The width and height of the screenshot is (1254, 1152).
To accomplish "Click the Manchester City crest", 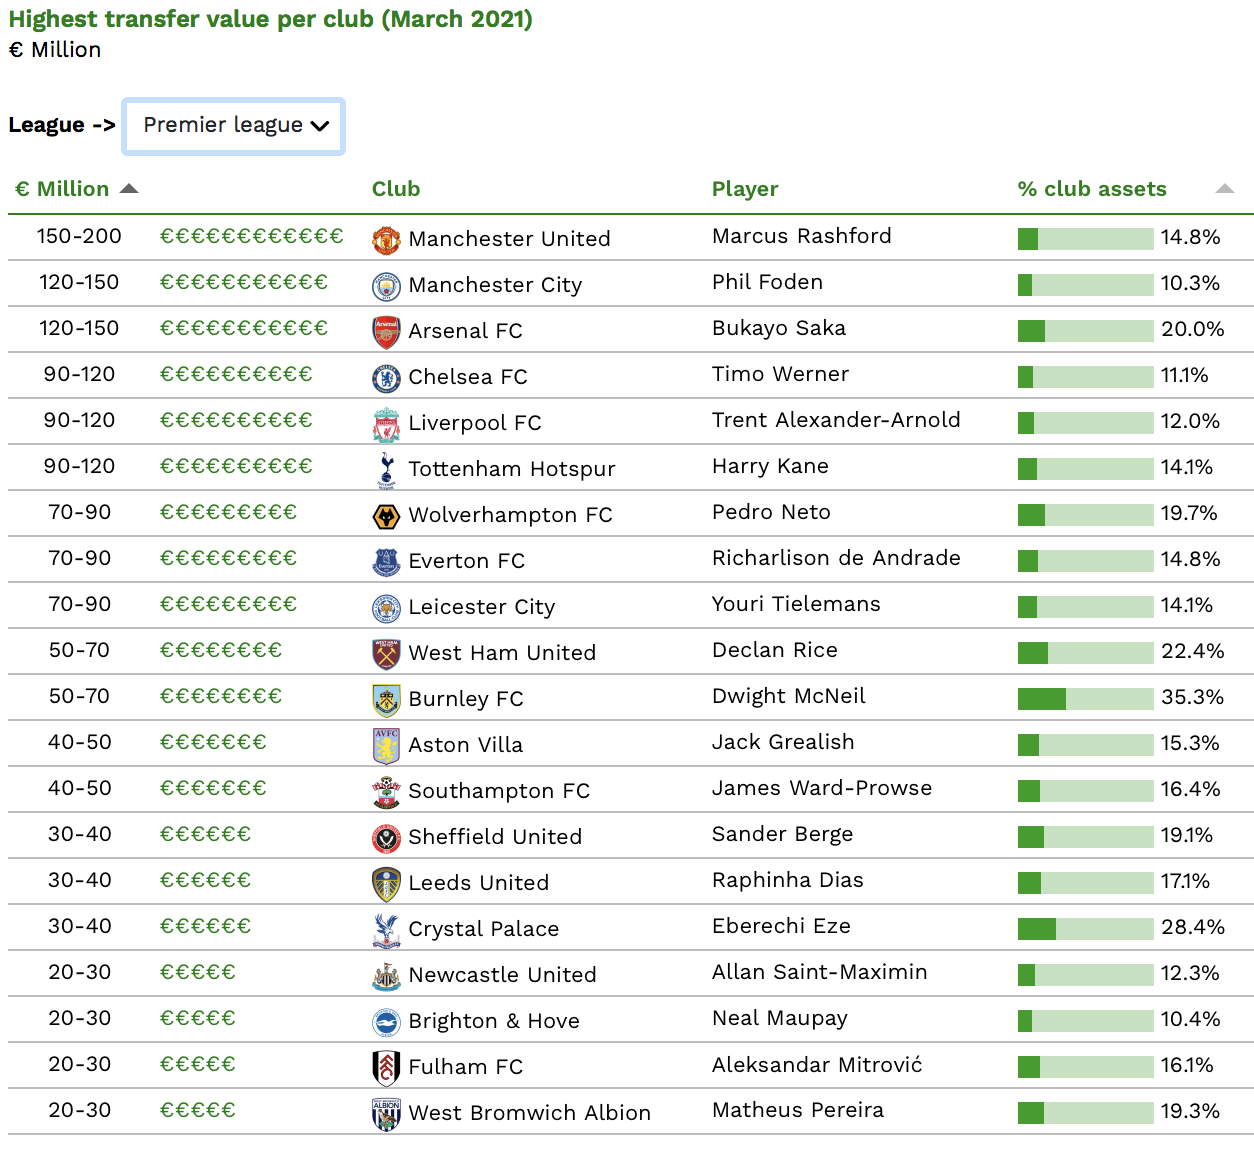I will 386,286.
